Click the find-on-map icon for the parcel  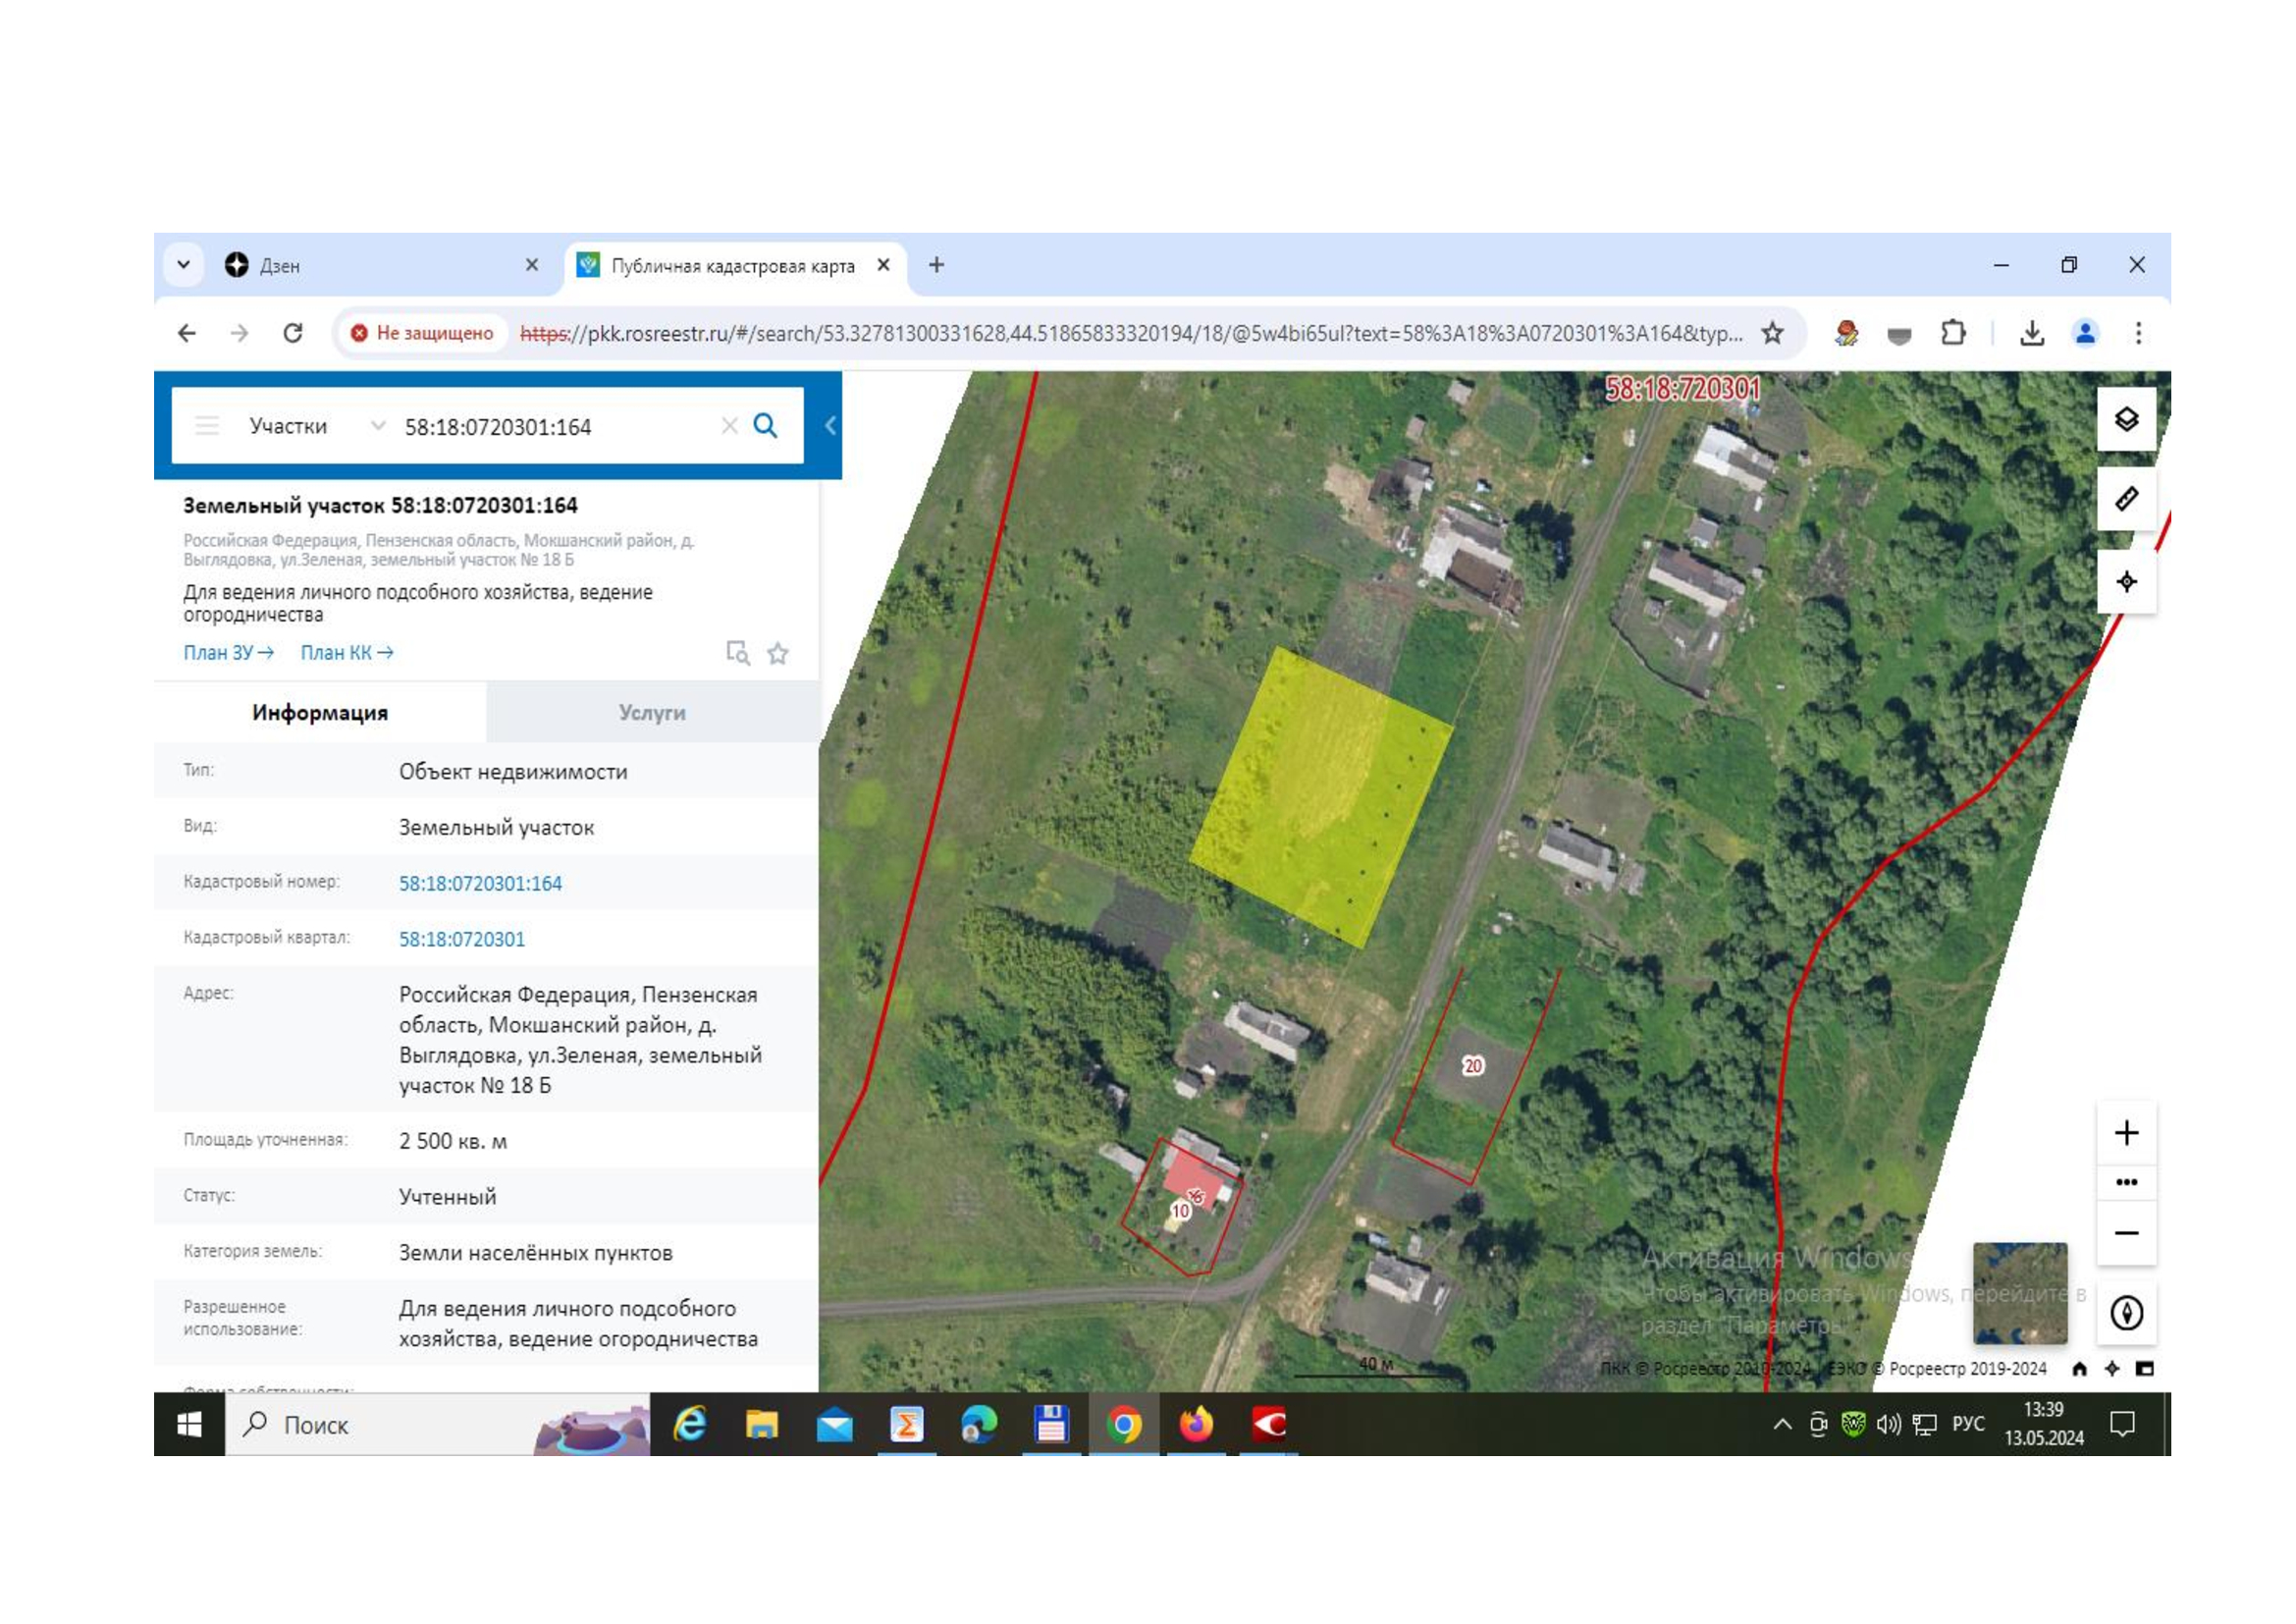737,653
